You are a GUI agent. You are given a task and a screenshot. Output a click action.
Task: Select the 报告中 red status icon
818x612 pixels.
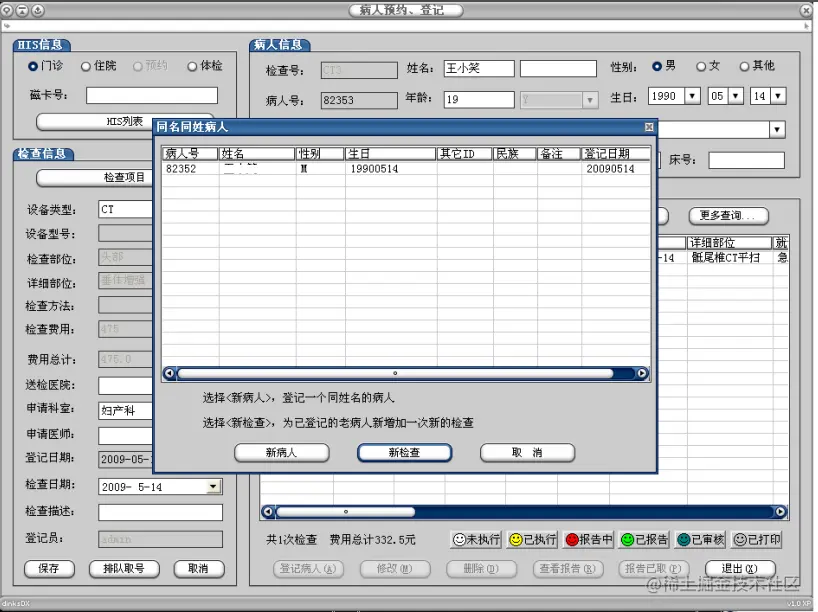click(571, 539)
